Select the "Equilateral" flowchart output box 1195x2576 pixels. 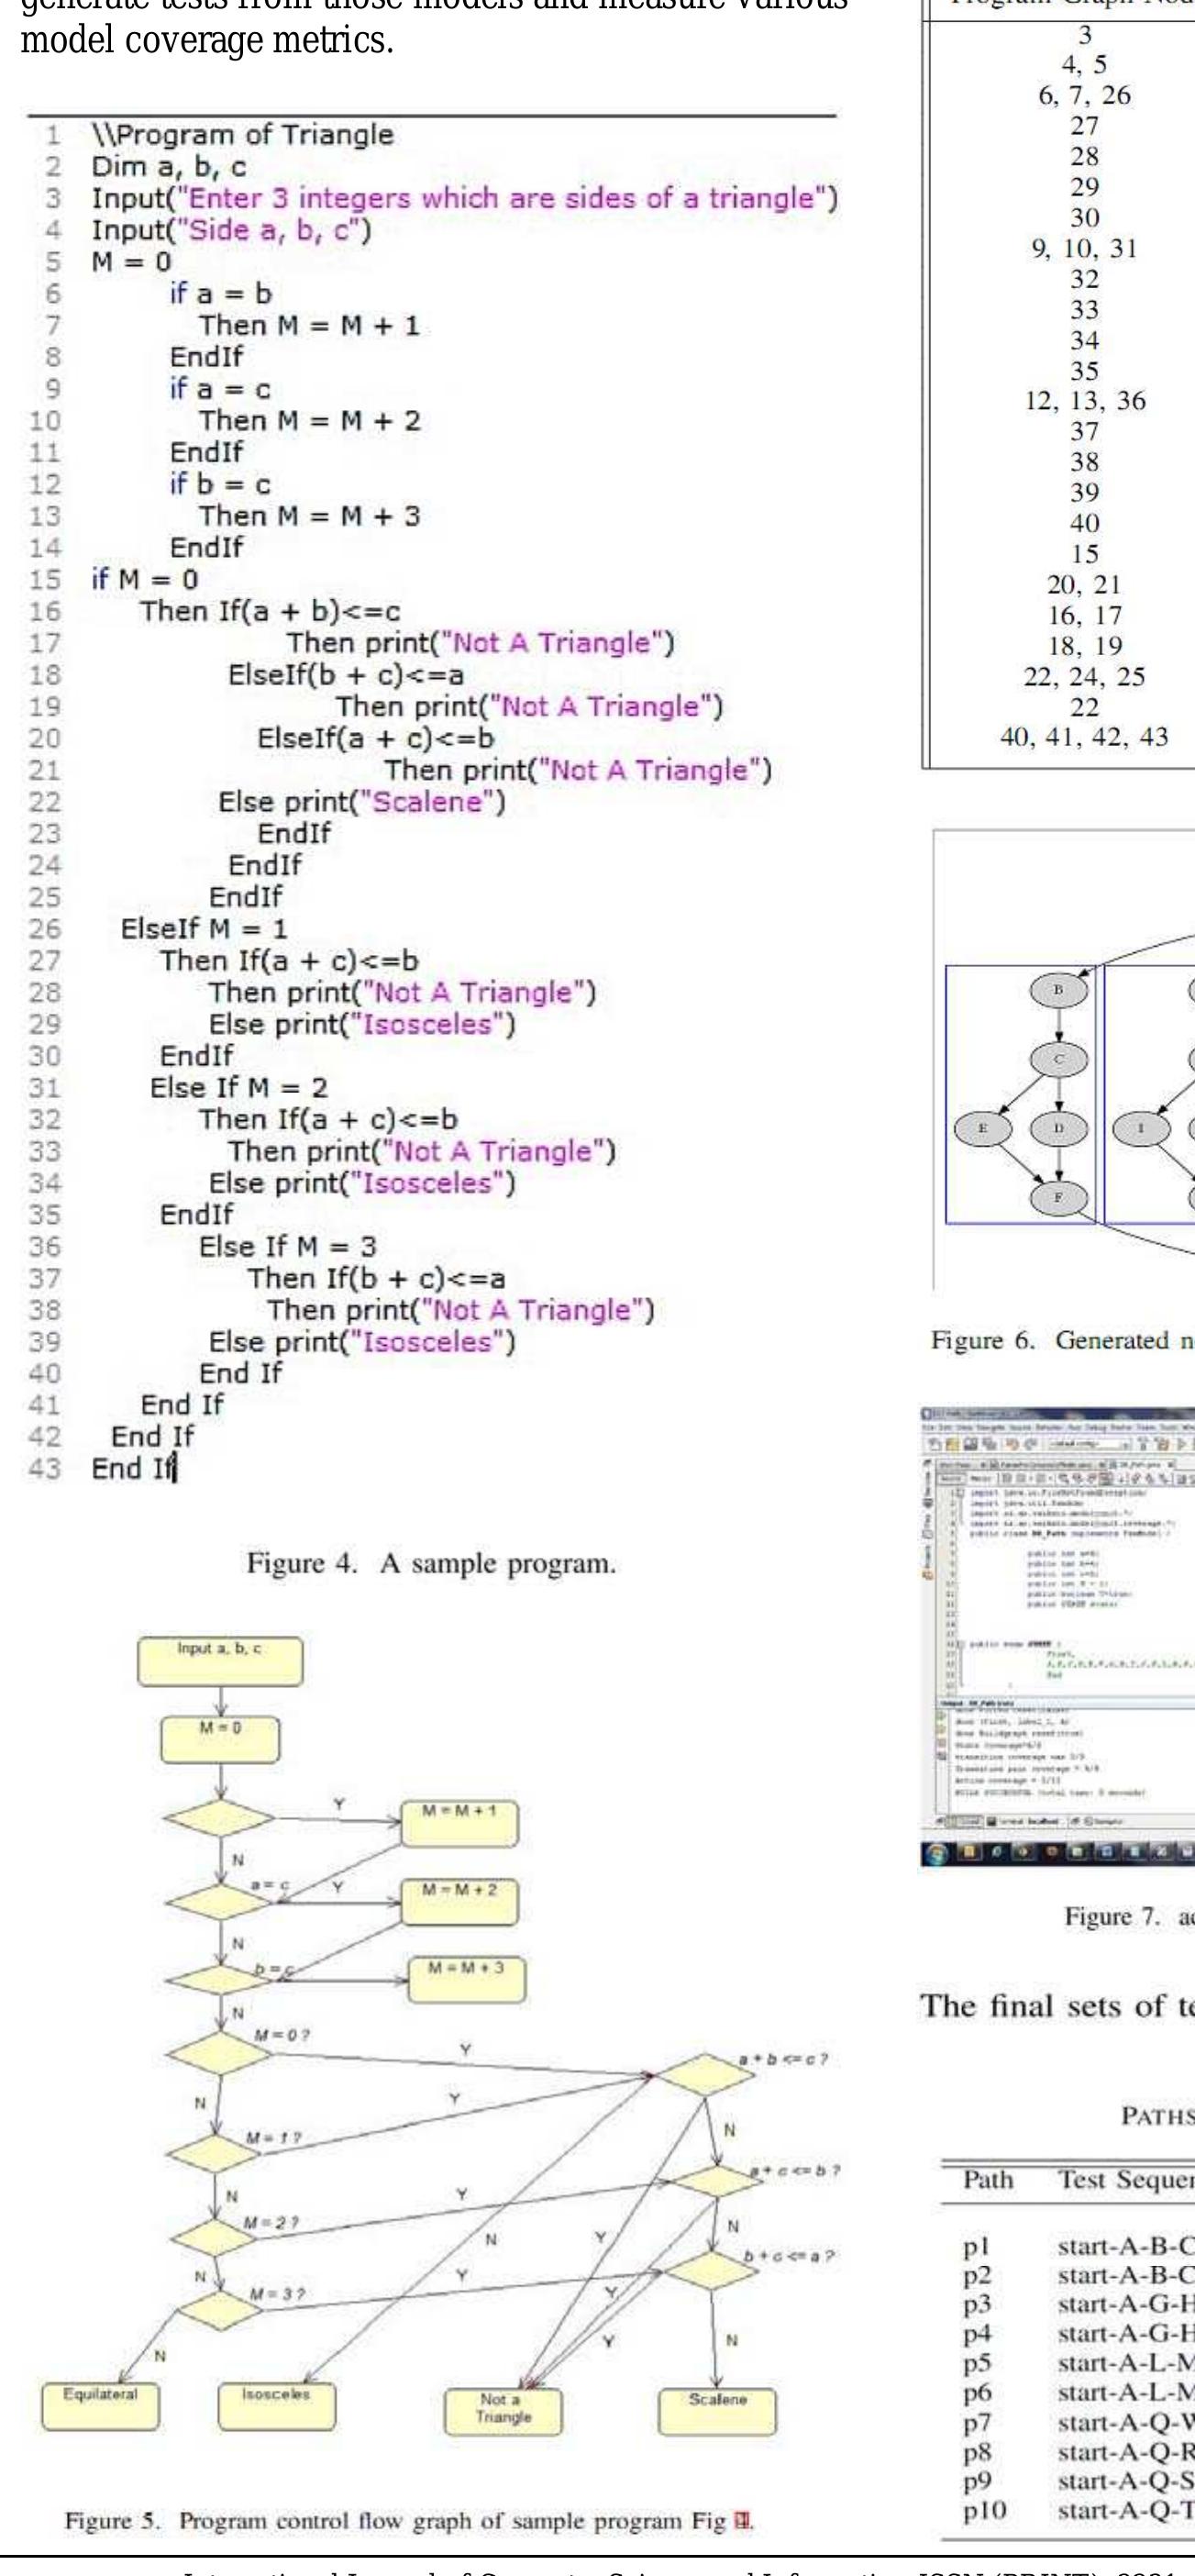click(x=100, y=2407)
